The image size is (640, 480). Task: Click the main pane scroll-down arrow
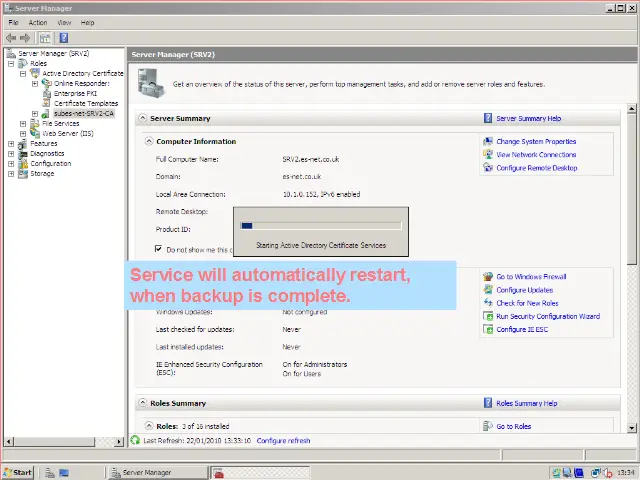pyautogui.click(x=631, y=428)
